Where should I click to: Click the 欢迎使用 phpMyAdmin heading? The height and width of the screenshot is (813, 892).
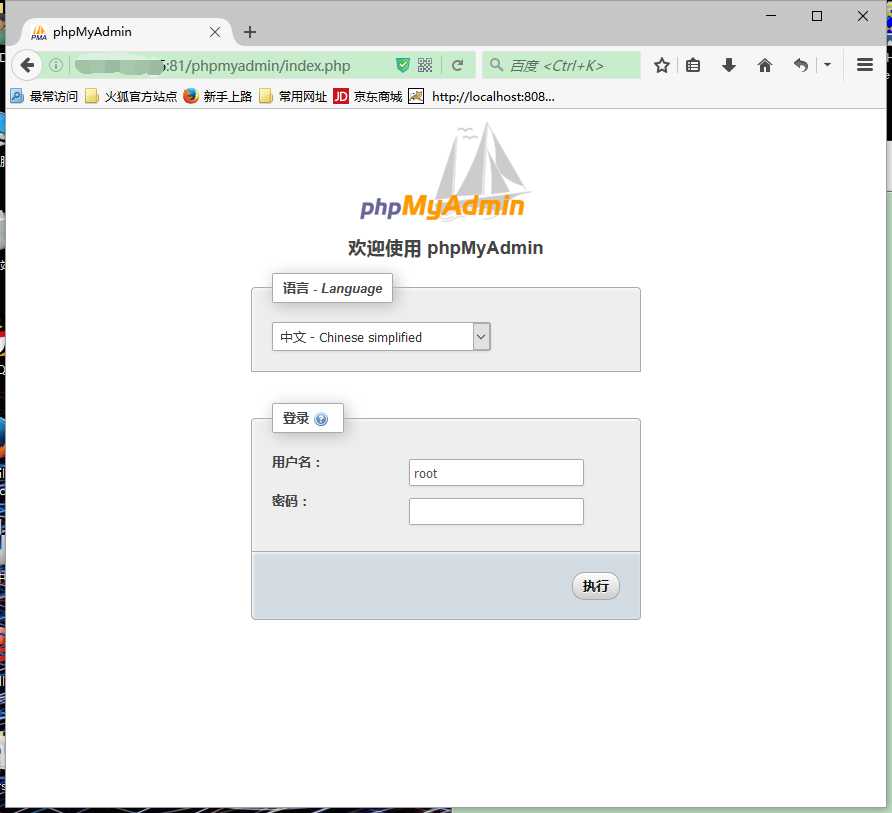pyautogui.click(x=445, y=248)
